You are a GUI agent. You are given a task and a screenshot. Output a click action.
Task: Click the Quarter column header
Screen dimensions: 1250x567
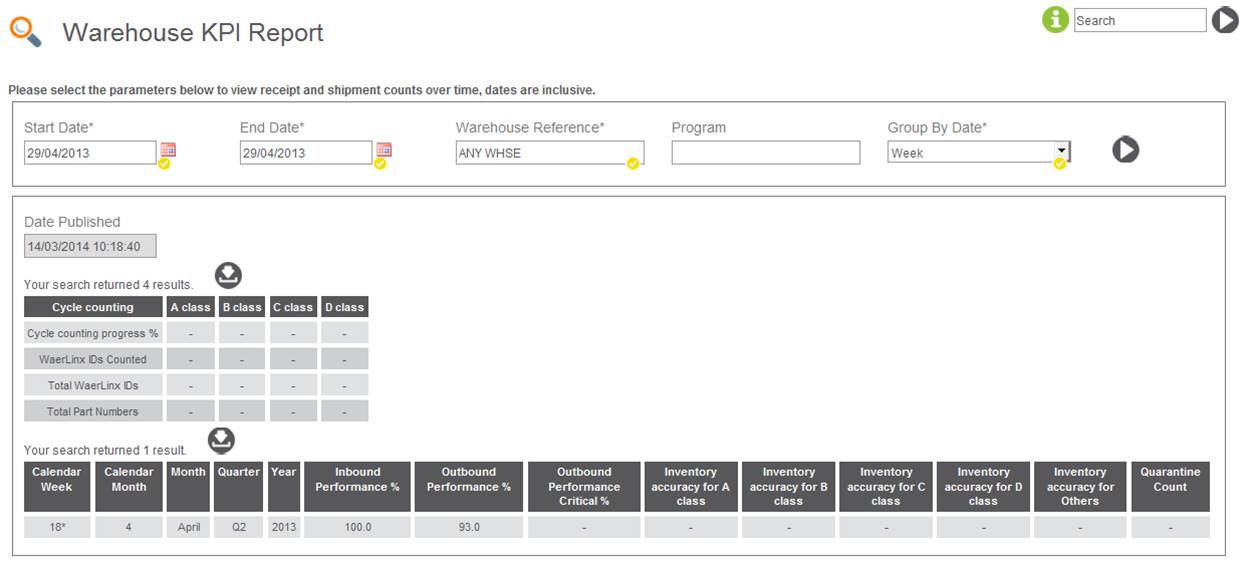coord(239,487)
